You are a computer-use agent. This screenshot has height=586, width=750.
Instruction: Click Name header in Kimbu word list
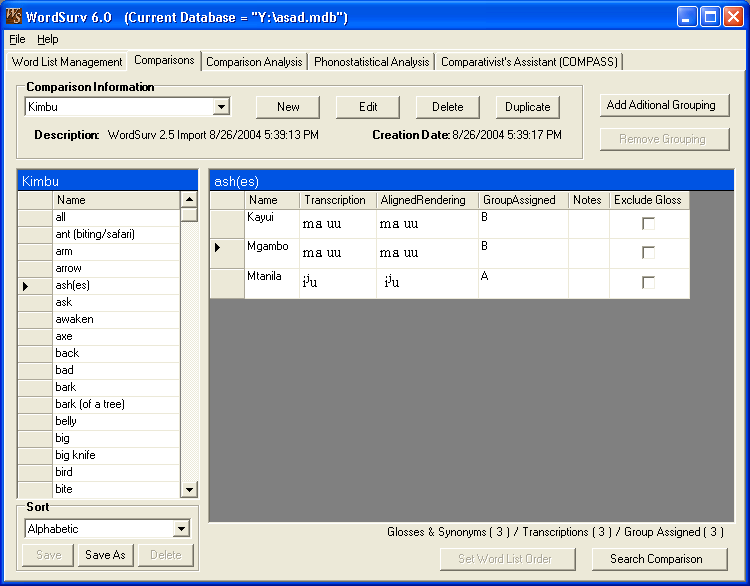tap(116, 200)
